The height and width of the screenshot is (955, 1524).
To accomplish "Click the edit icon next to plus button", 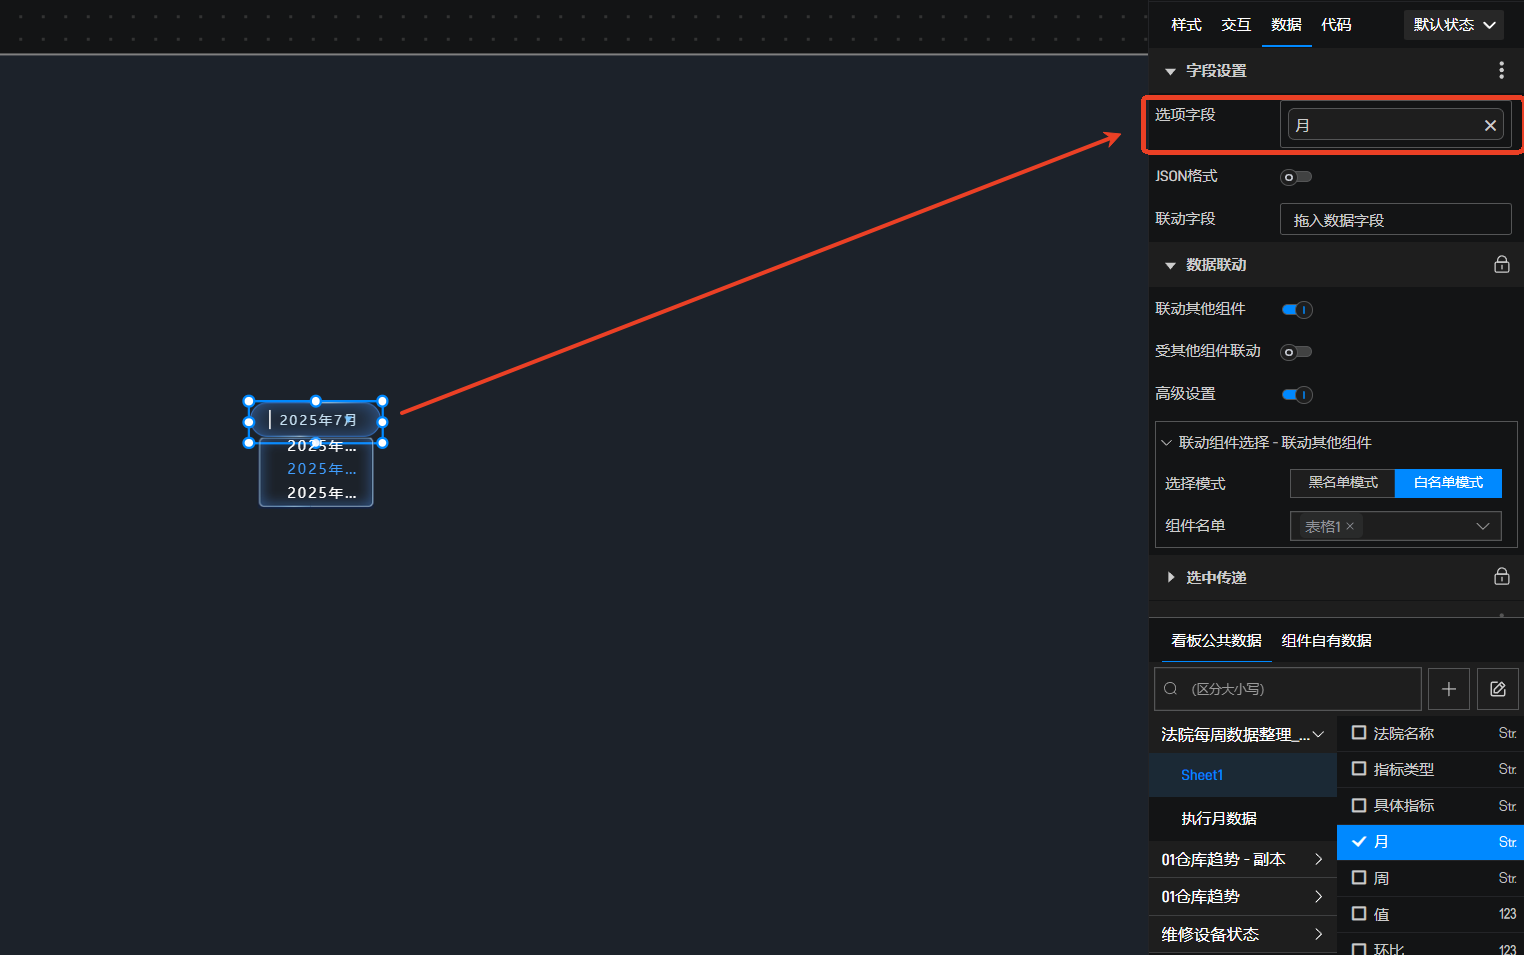I will coord(1497,689).
